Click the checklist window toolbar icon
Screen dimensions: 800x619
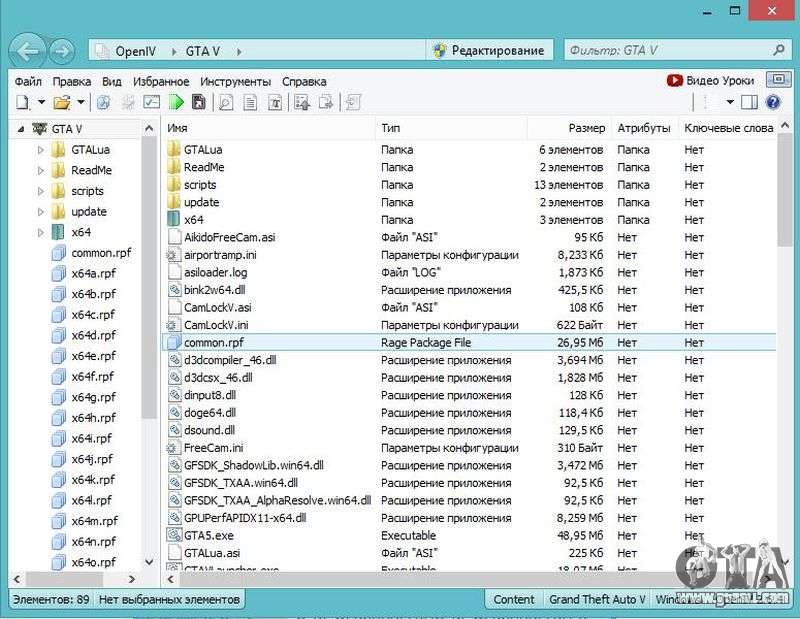[x=152, y=102]
